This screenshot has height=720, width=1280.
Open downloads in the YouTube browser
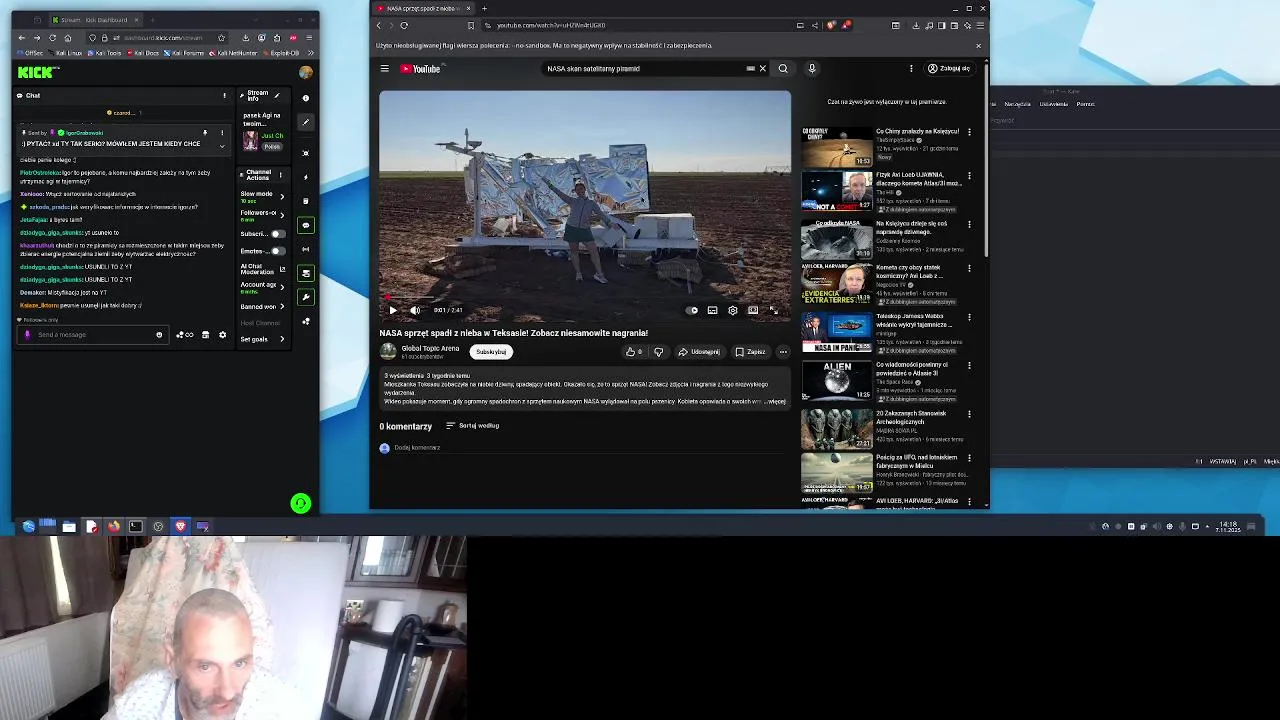[916, 26]
